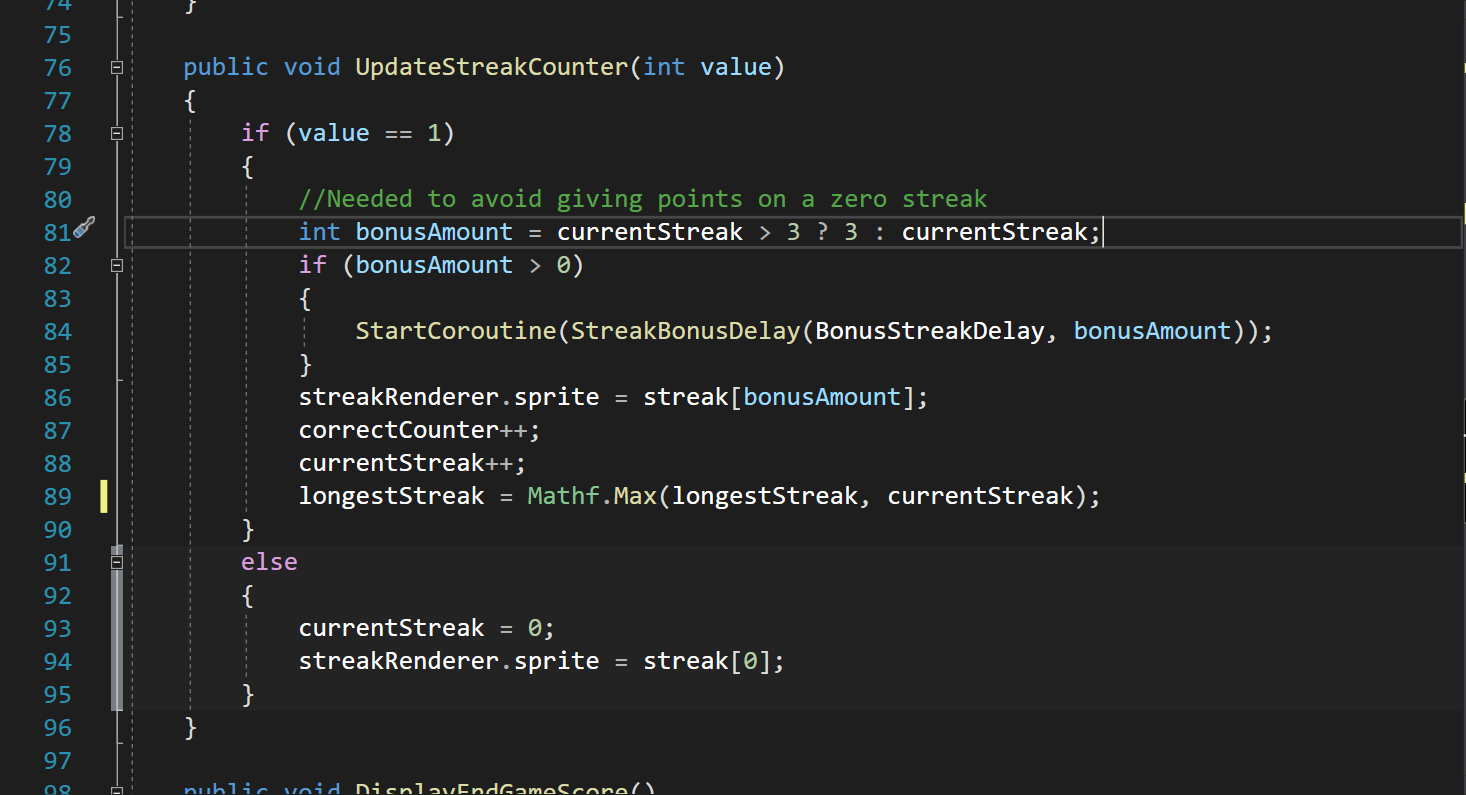
Task: Click 'int' keyword declaring bonusAmount
Action: (x=319, y=232)
